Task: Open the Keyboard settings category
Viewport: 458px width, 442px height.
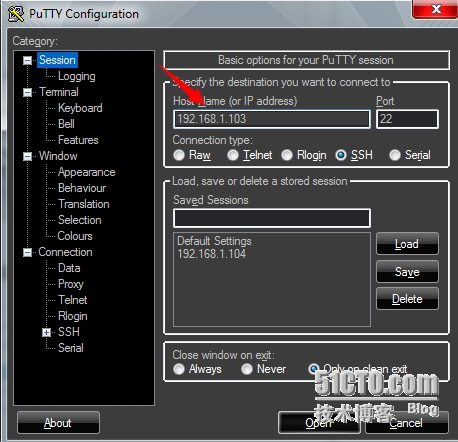Action: click(80, 108)
